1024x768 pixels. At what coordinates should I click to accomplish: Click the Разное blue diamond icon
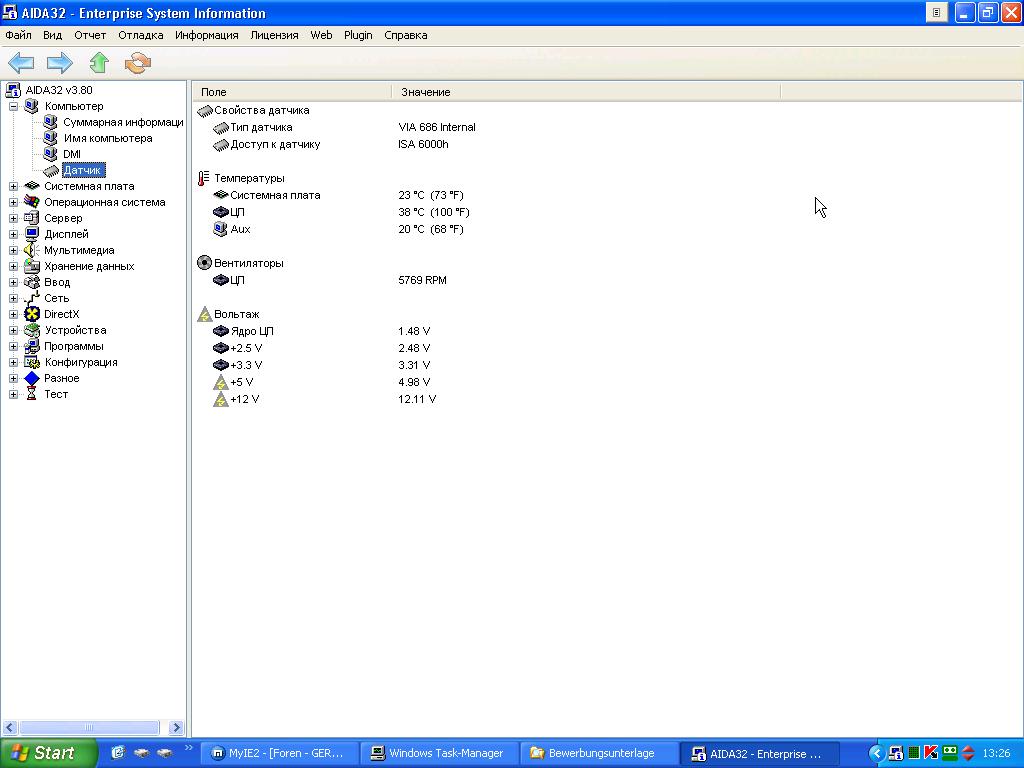(31, 378)
